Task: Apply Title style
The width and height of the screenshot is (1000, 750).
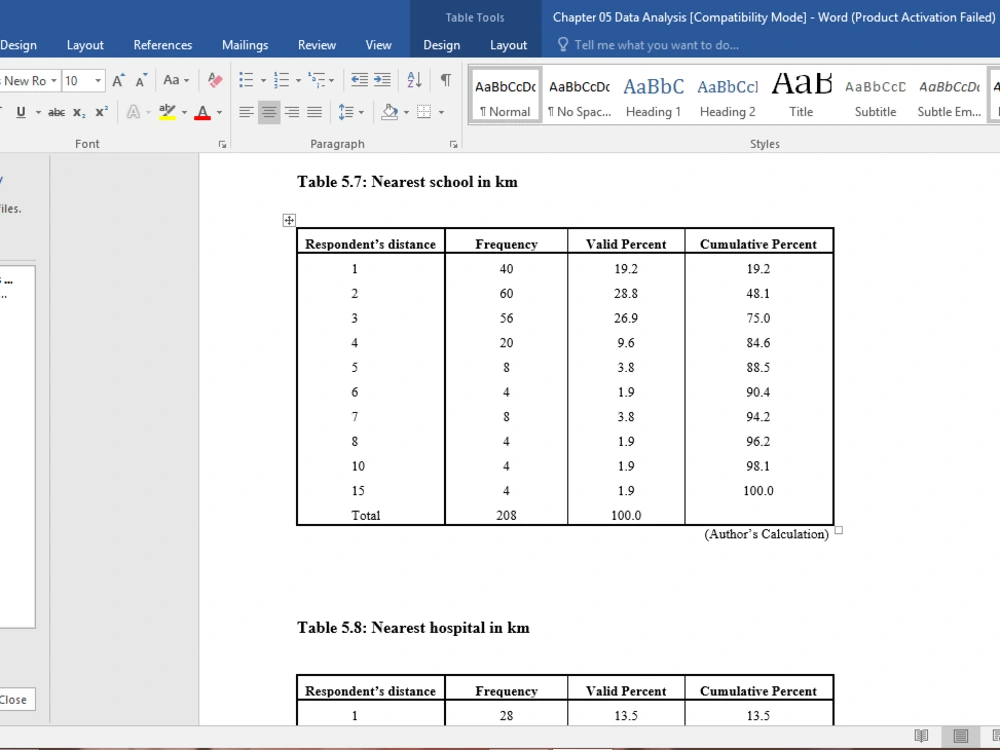Action: (801, 95)
